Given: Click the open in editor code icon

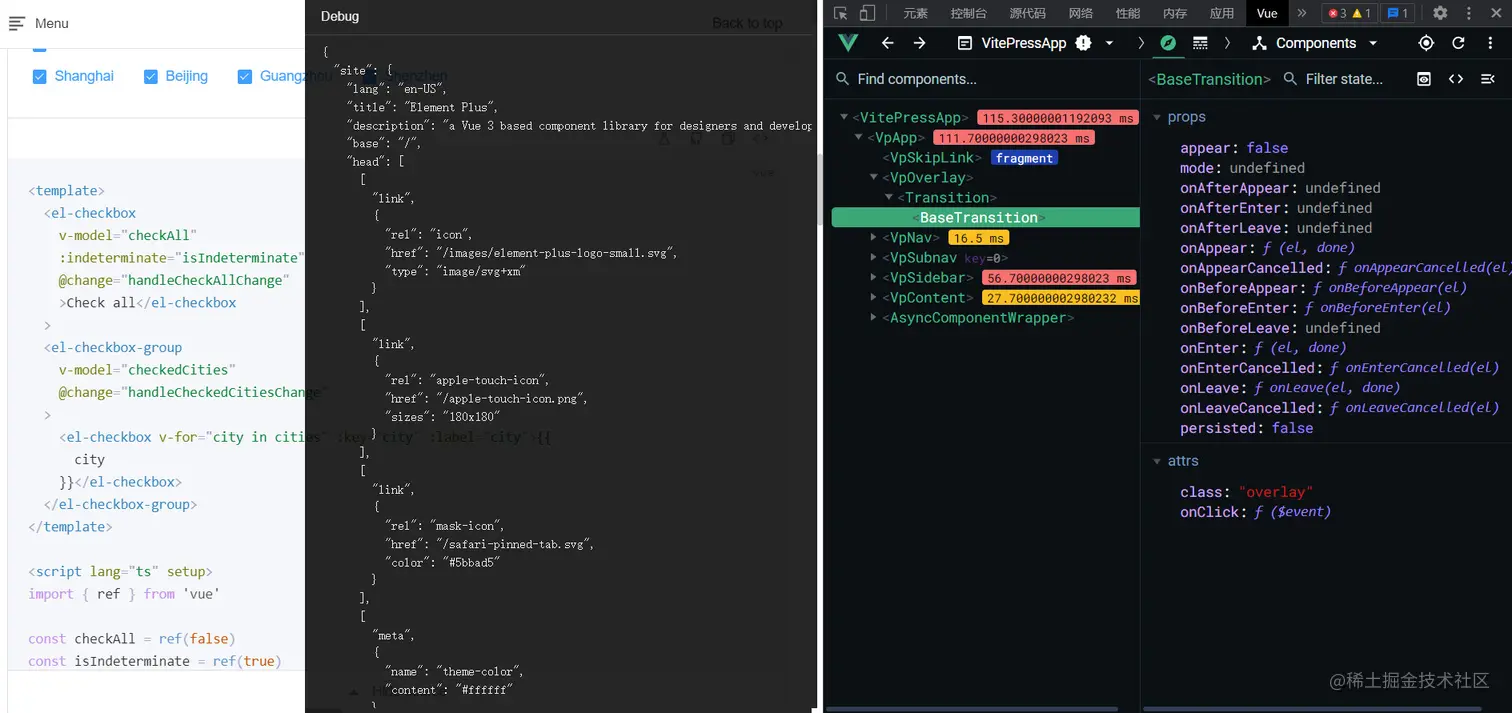Looking at the screenshot, I should (1456, 79).
